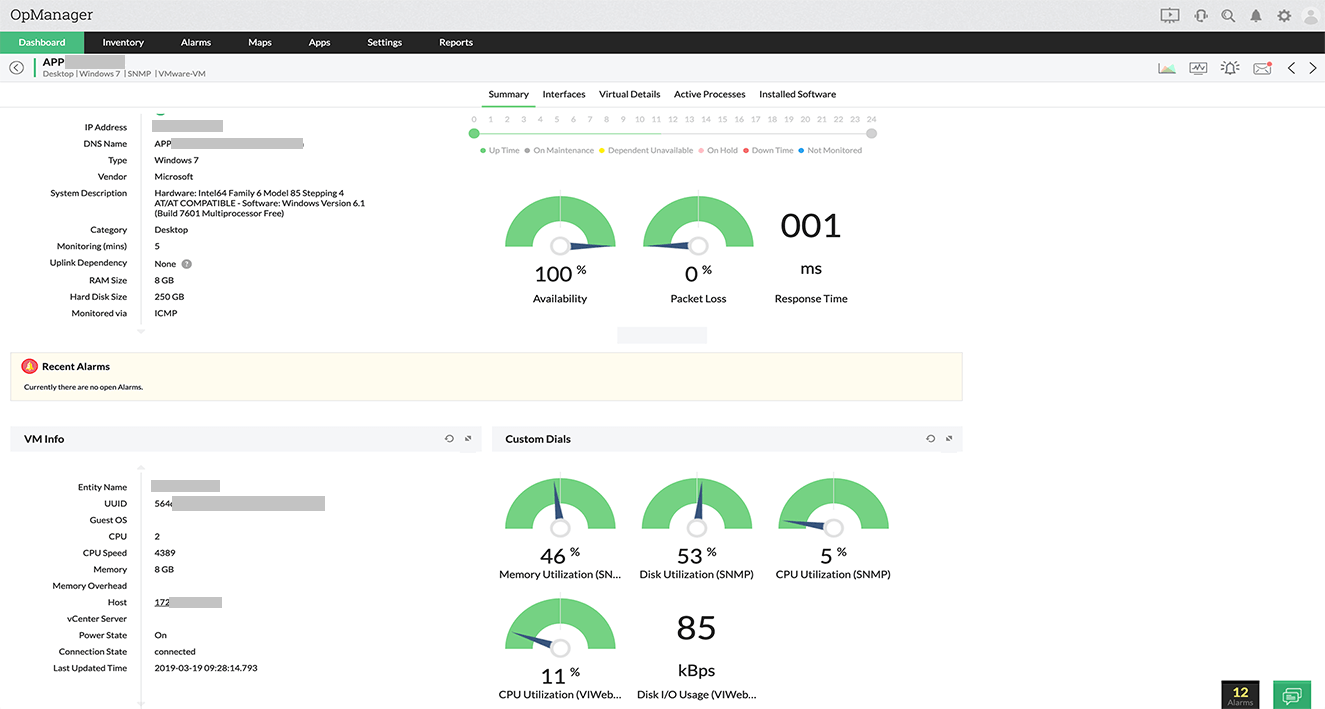The height and width of the screenshot is (709, 1325).
Task: Open the Inventory menu
Action: click(123, 42)
